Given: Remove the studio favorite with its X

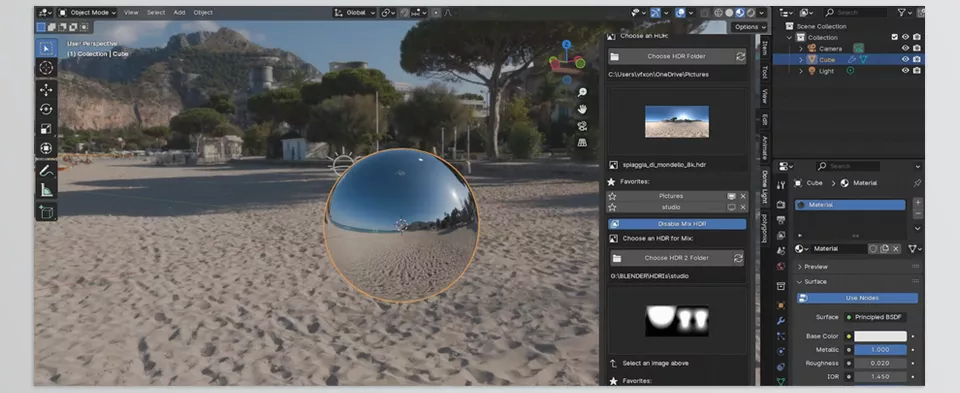Looking at the screenshot, I should (743, 208).
